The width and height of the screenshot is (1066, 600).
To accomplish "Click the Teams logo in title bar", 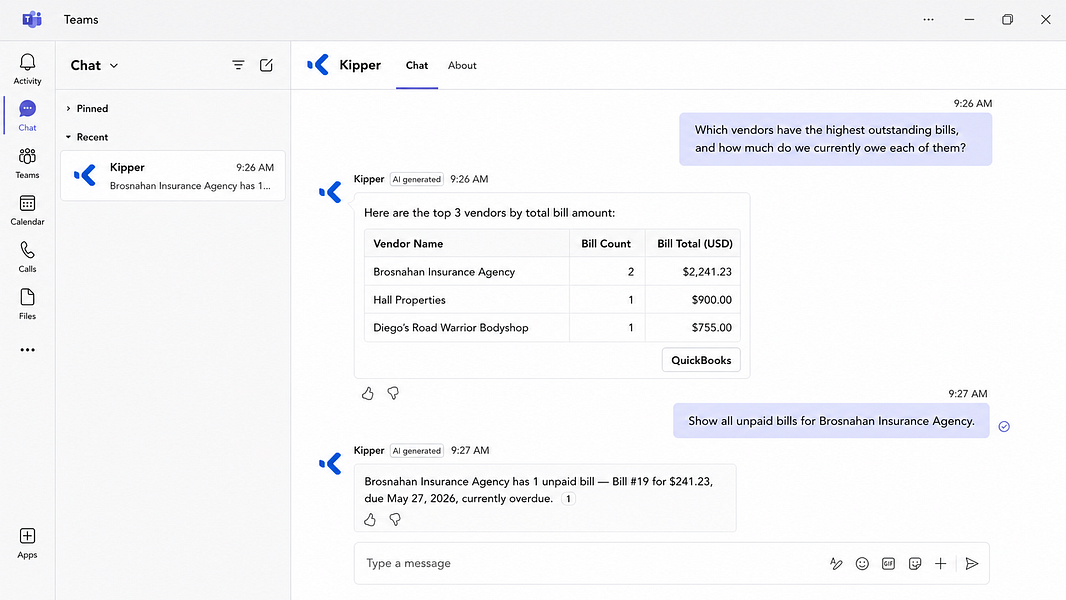I will click(31, 20).
